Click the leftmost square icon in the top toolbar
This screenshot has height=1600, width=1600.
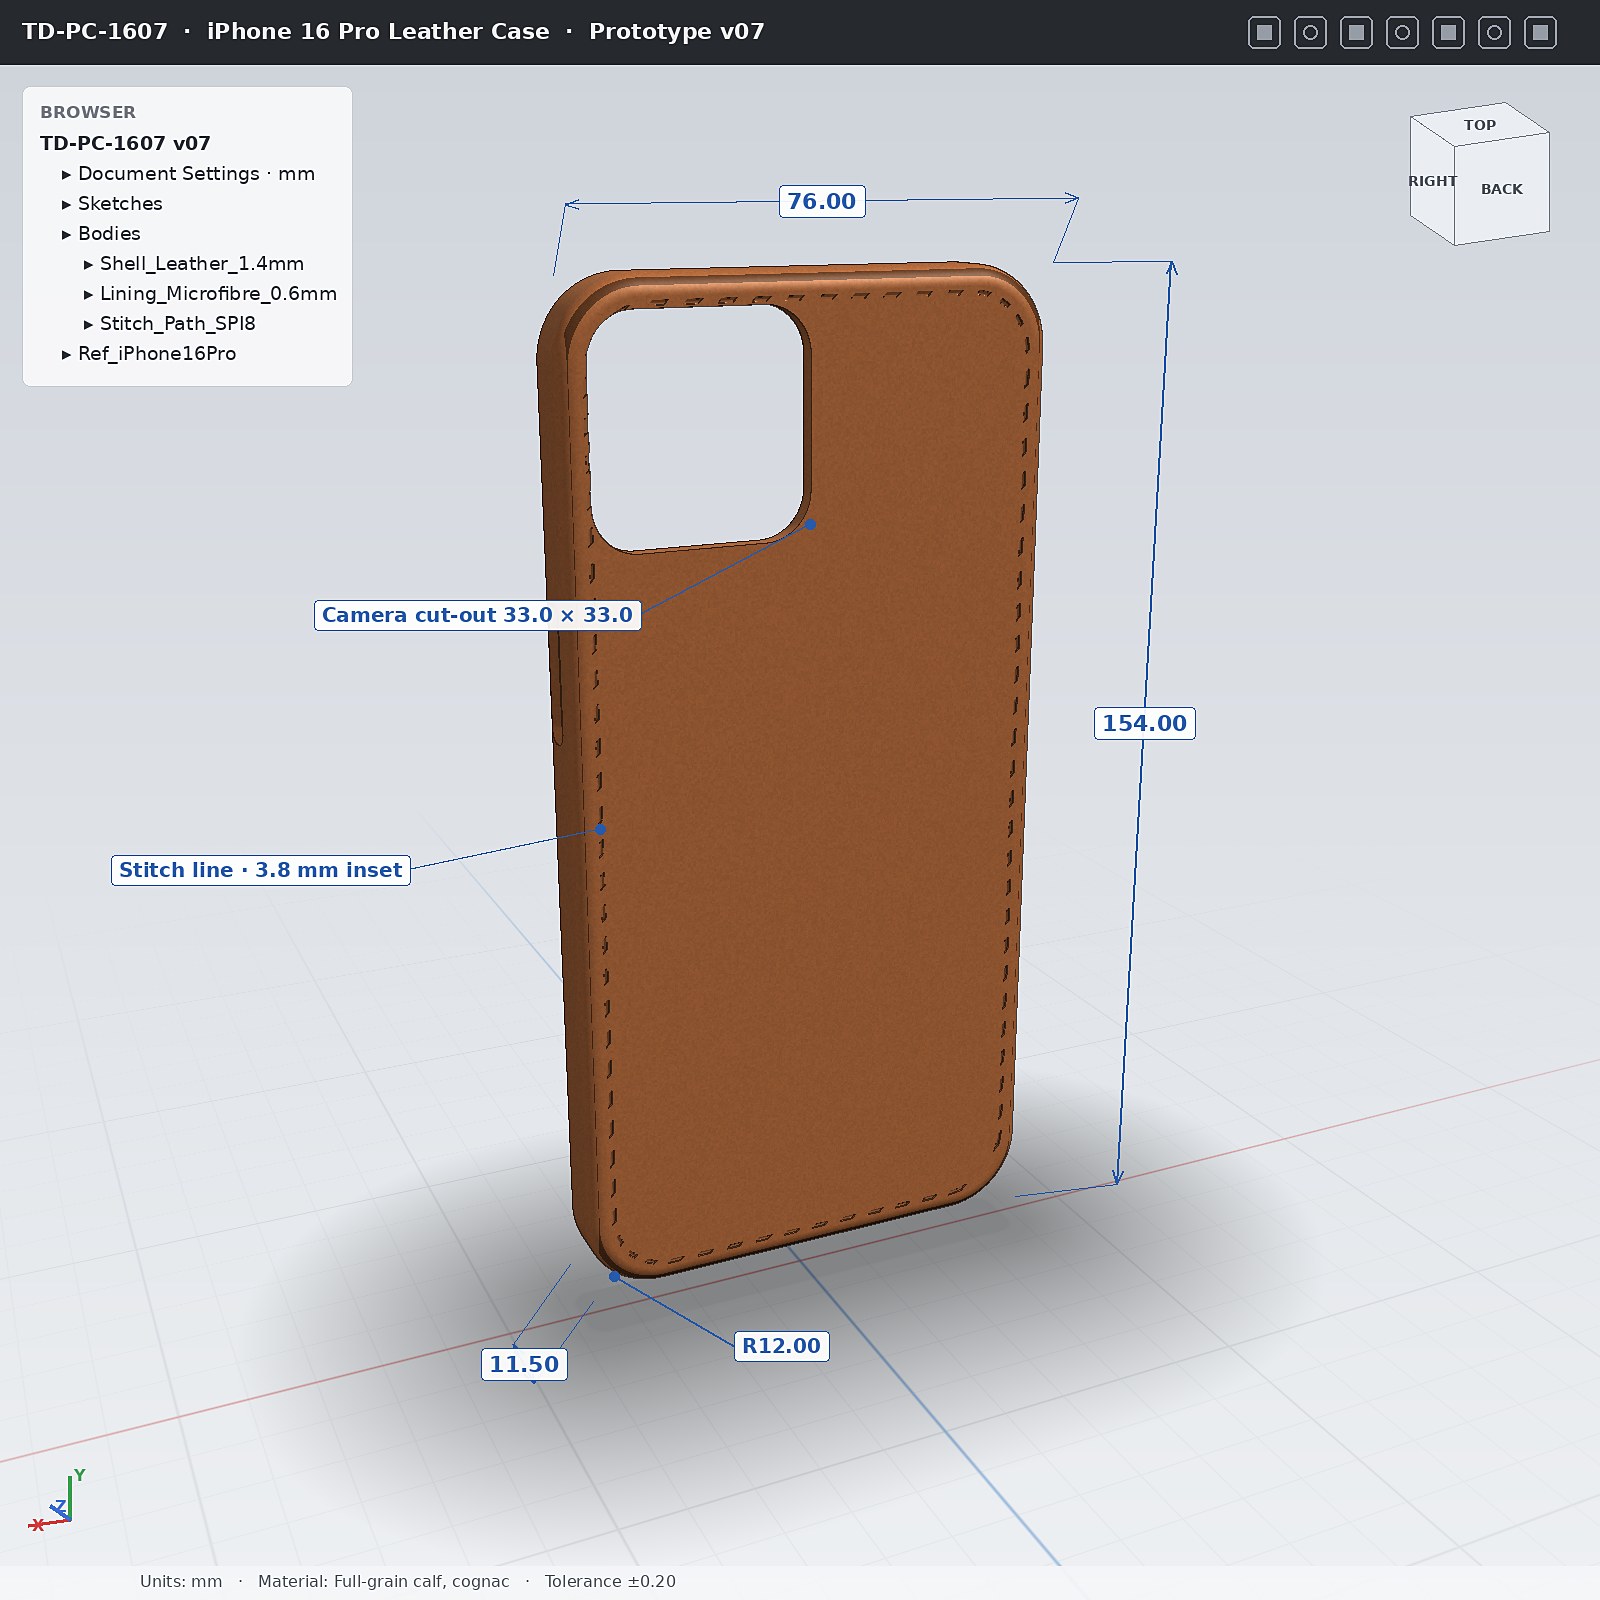(1264, 32)
